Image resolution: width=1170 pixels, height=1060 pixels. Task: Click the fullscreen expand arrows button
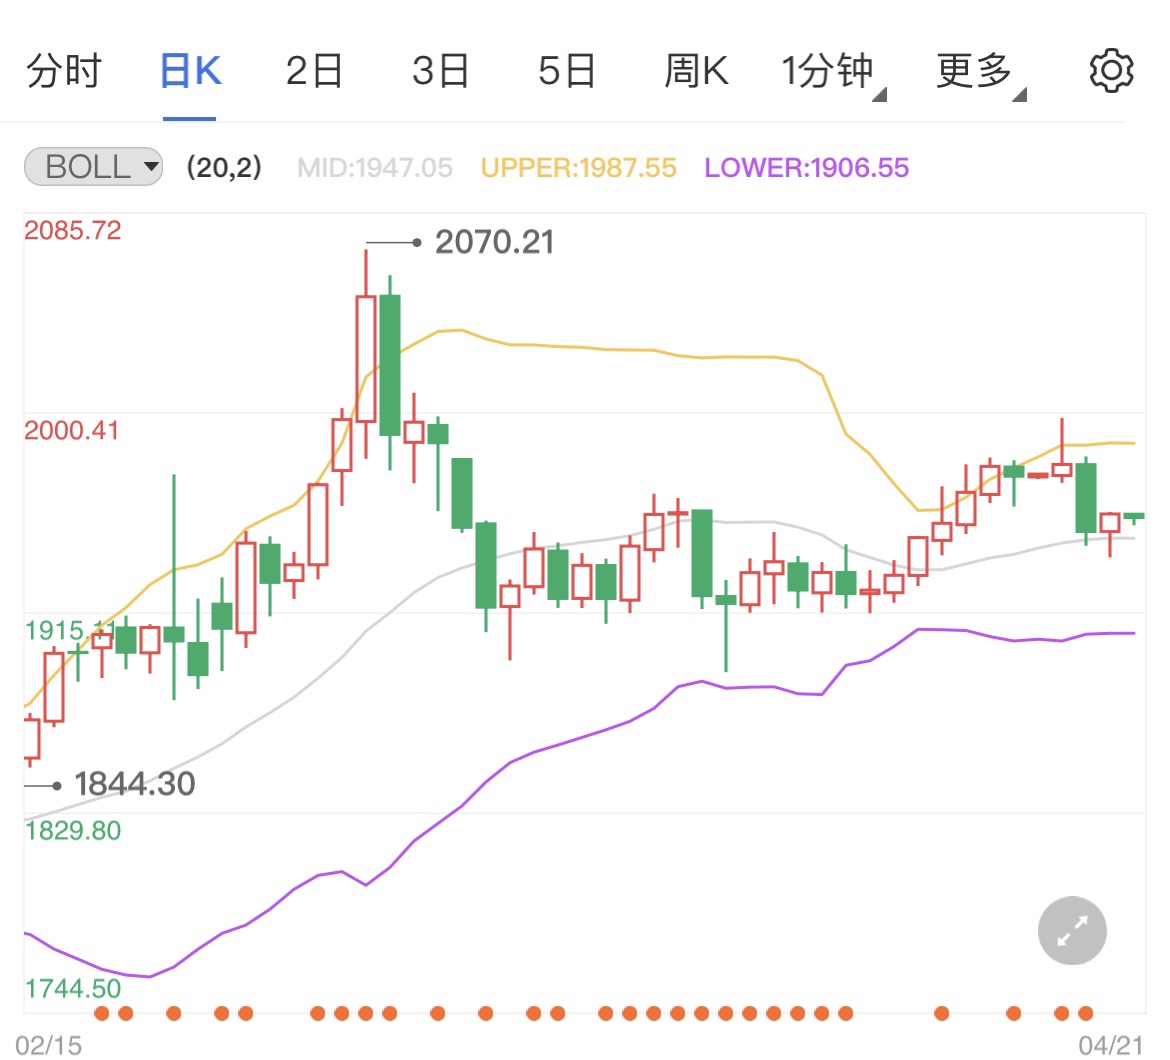click(x=1072, y=931)
